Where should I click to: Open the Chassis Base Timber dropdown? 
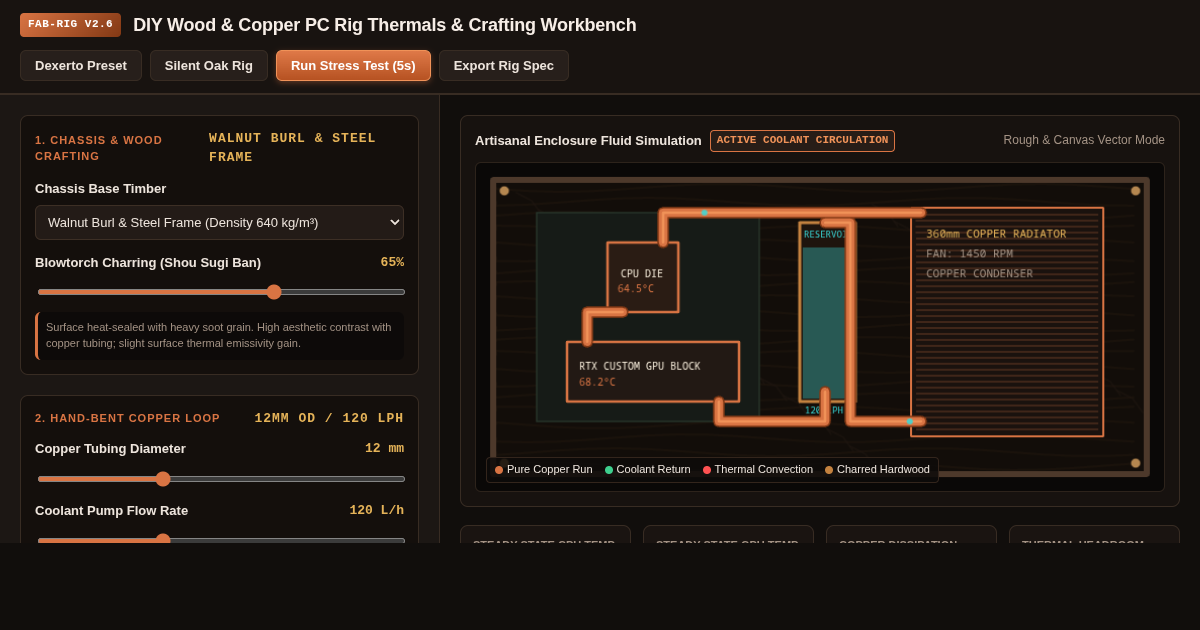coord(219,222)
